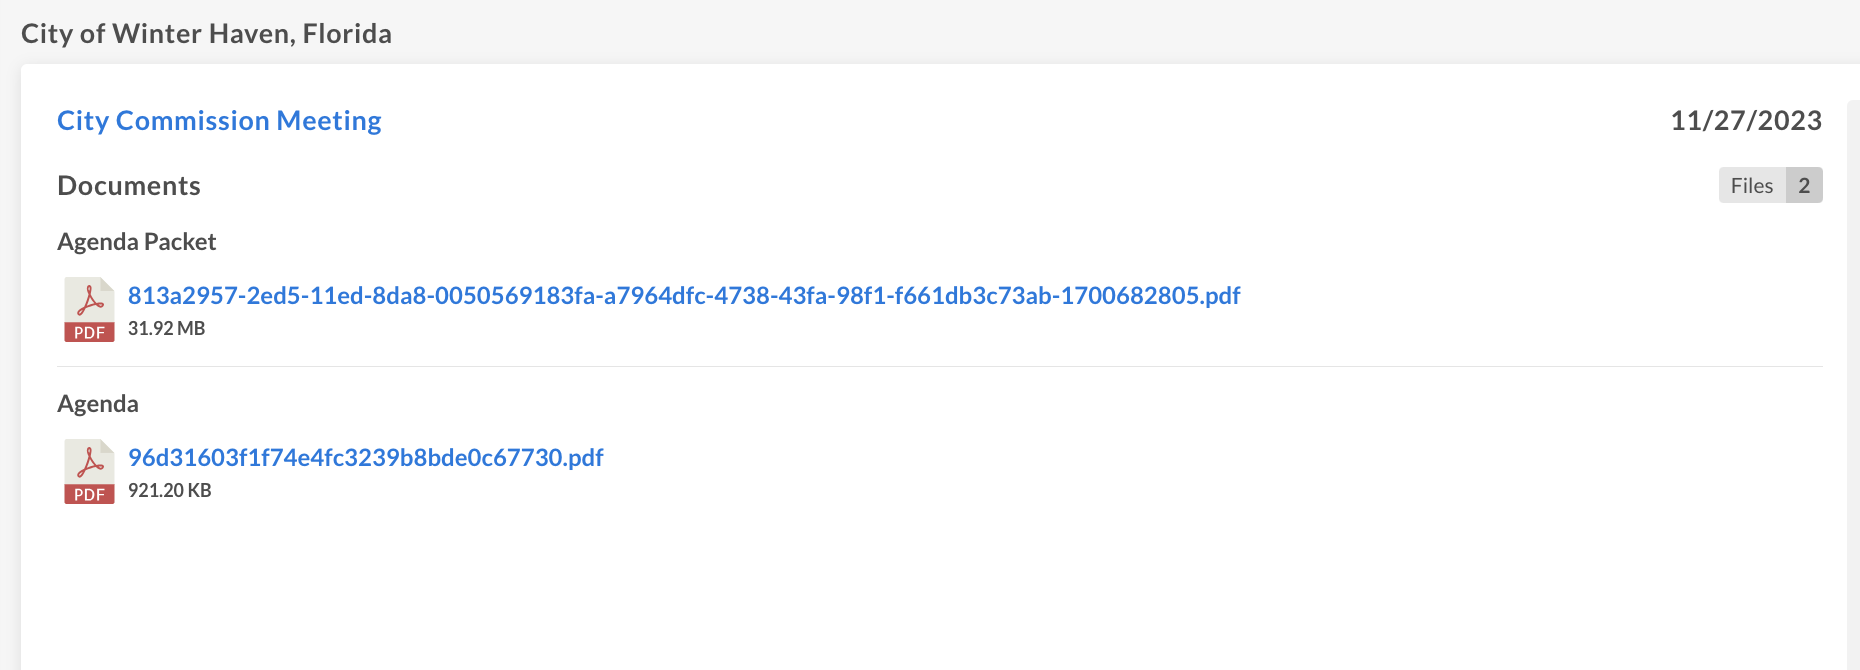Click the Agenda section label
This screenshot has height=670, width=1860.
pos(97,403)
